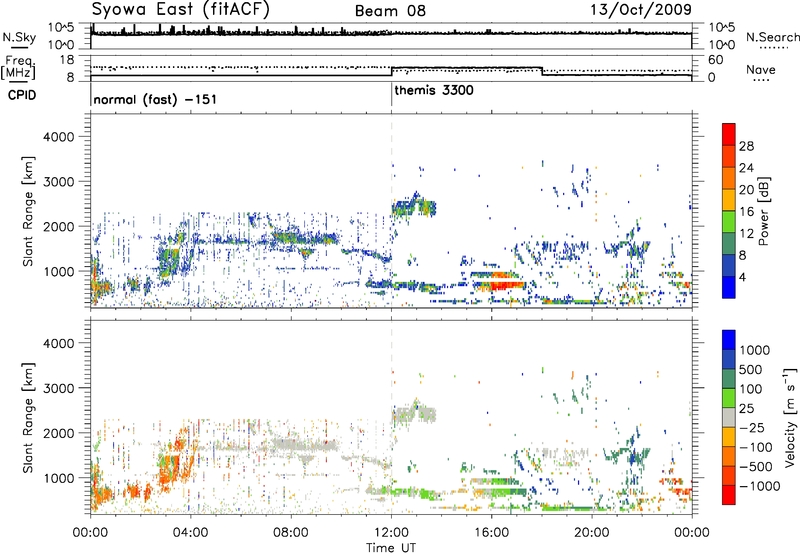Click the Velocity color bar segment between 500 and 100

pyautogui.click(x=729, y=379)
